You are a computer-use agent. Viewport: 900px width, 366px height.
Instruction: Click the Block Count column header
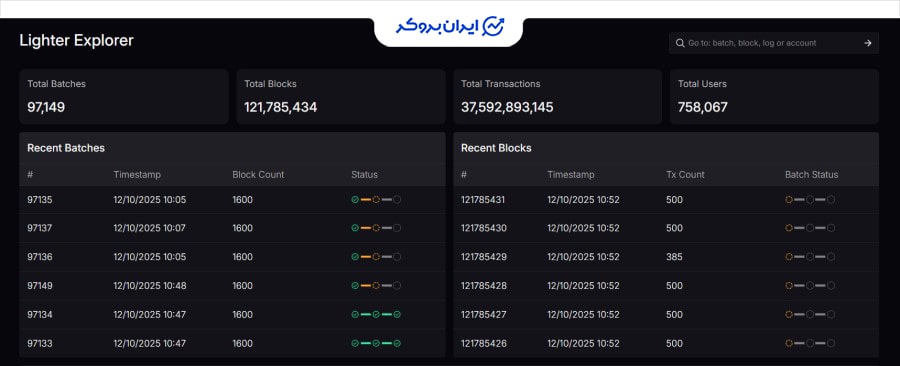(258, 174)
